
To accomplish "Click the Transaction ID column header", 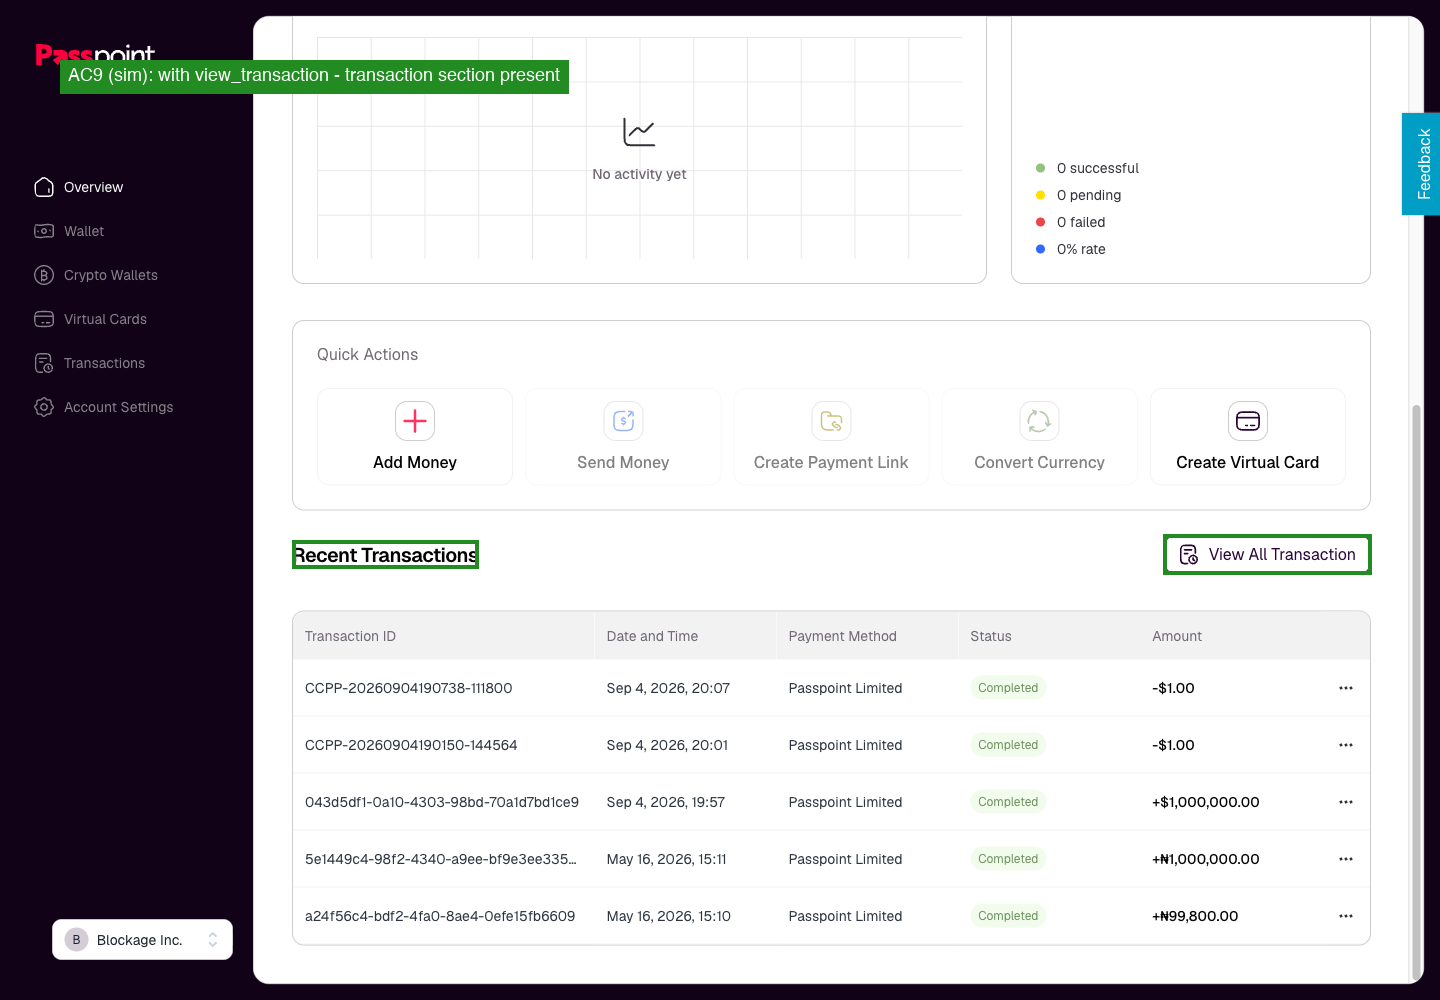I will pos(350,636).
